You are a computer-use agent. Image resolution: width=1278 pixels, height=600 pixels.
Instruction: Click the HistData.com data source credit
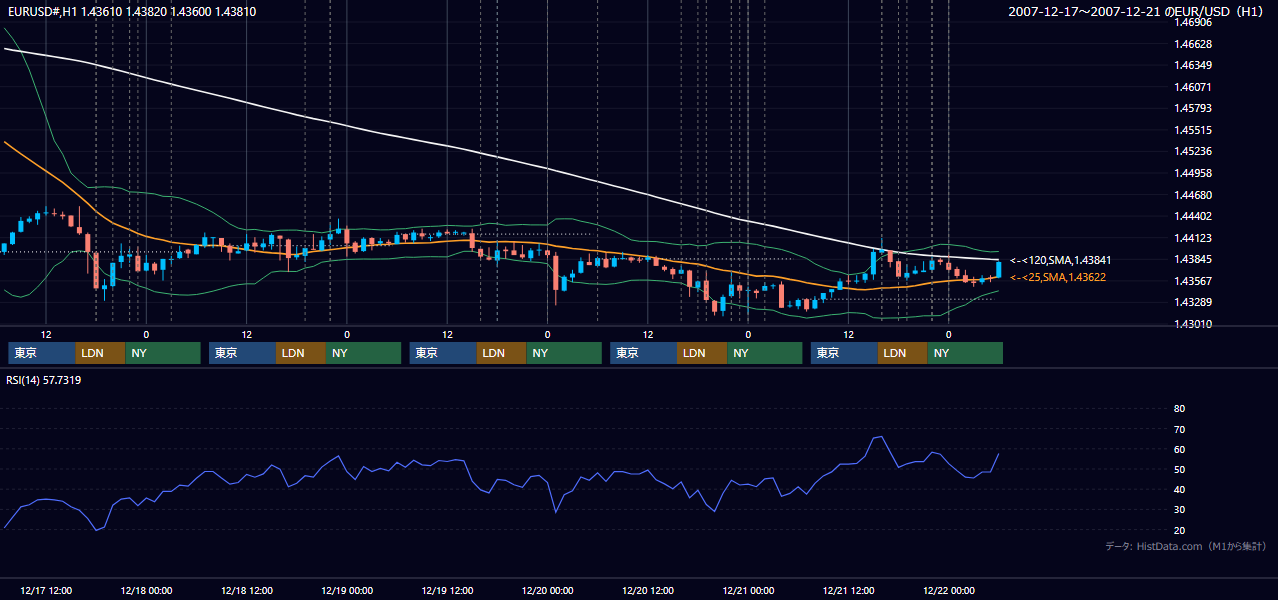coord(1186,546)
